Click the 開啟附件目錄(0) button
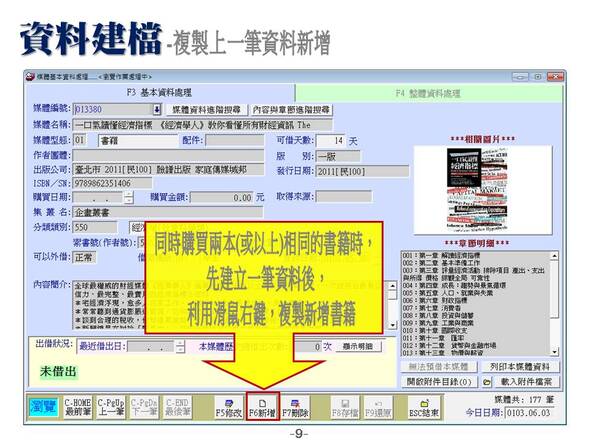This screenshot has height=443, width=590. pyautogui.click(x=439, y=382)
